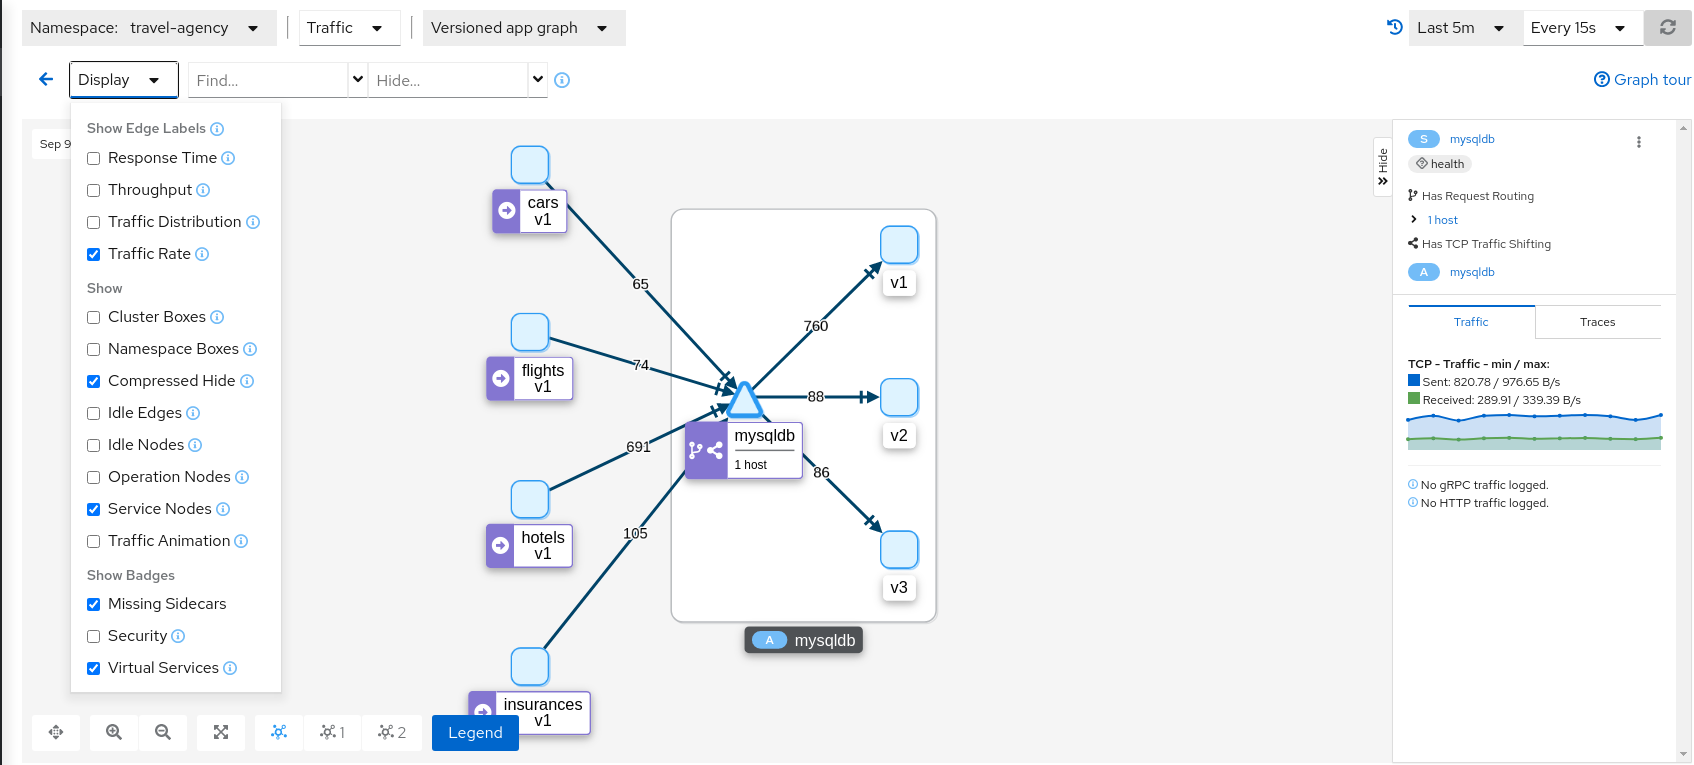This screenshot has width=1694, height=765.
Task: Open the Graph tour link
Action: pyautogui.click(x=1642, y=80)
